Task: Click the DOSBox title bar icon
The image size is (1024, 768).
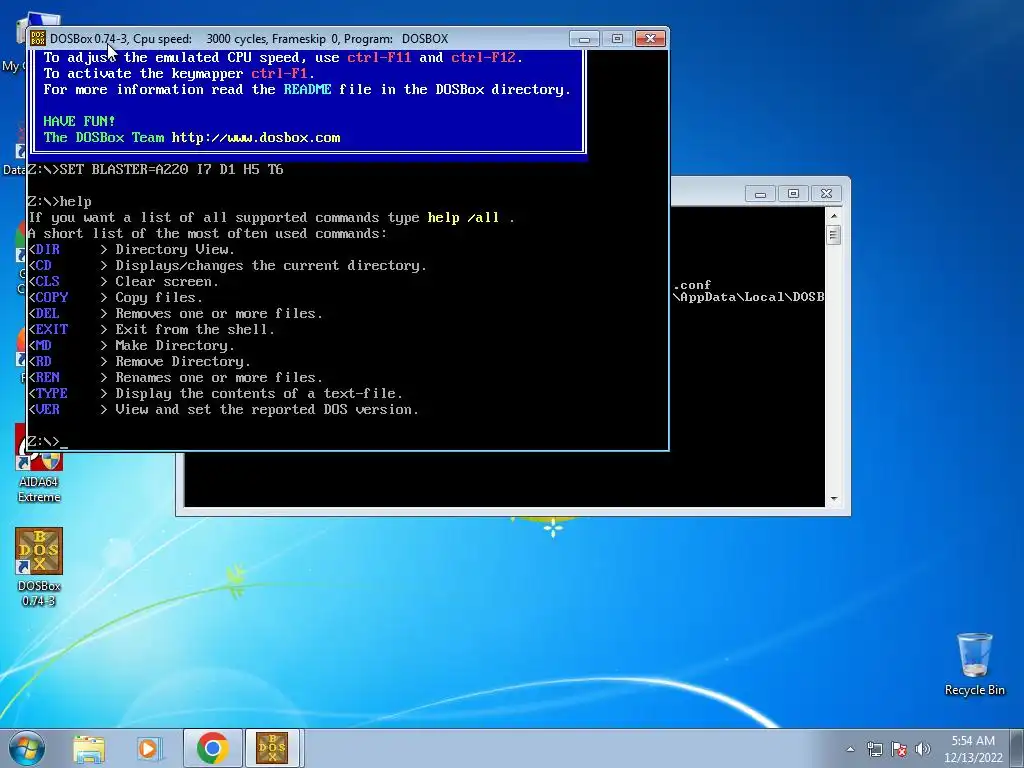Action: click(x=38, y=39)
